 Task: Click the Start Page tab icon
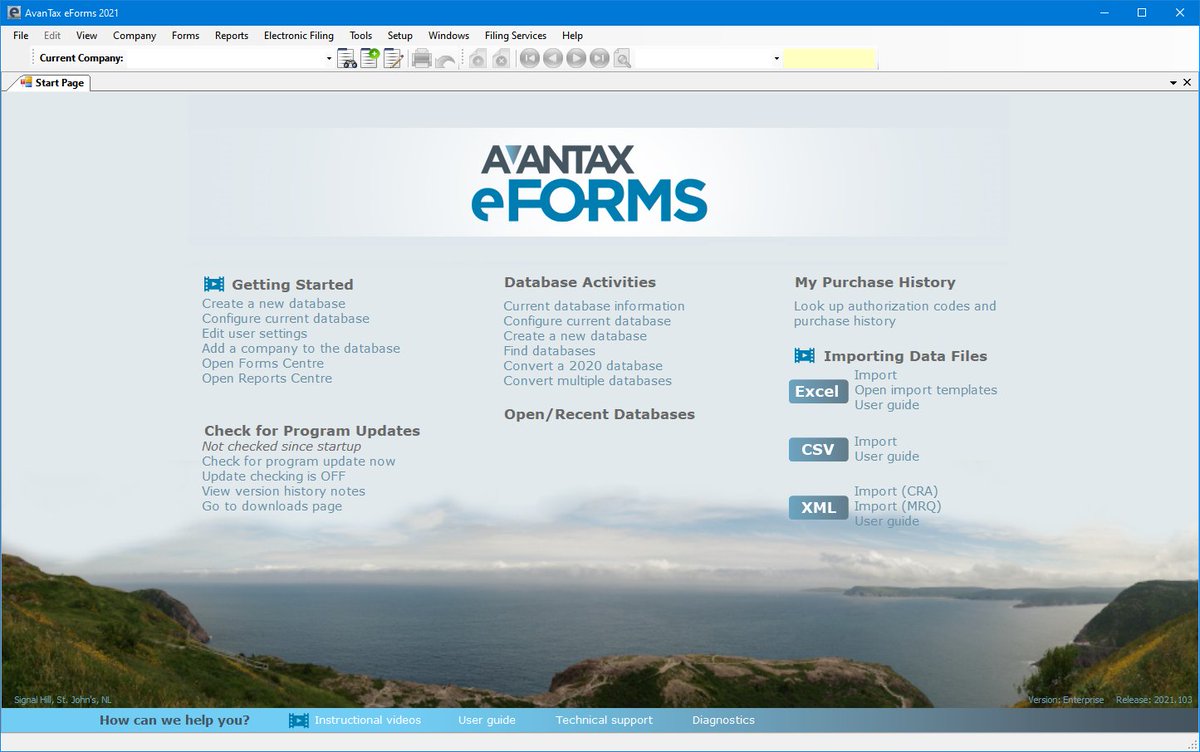pos(26,83)
